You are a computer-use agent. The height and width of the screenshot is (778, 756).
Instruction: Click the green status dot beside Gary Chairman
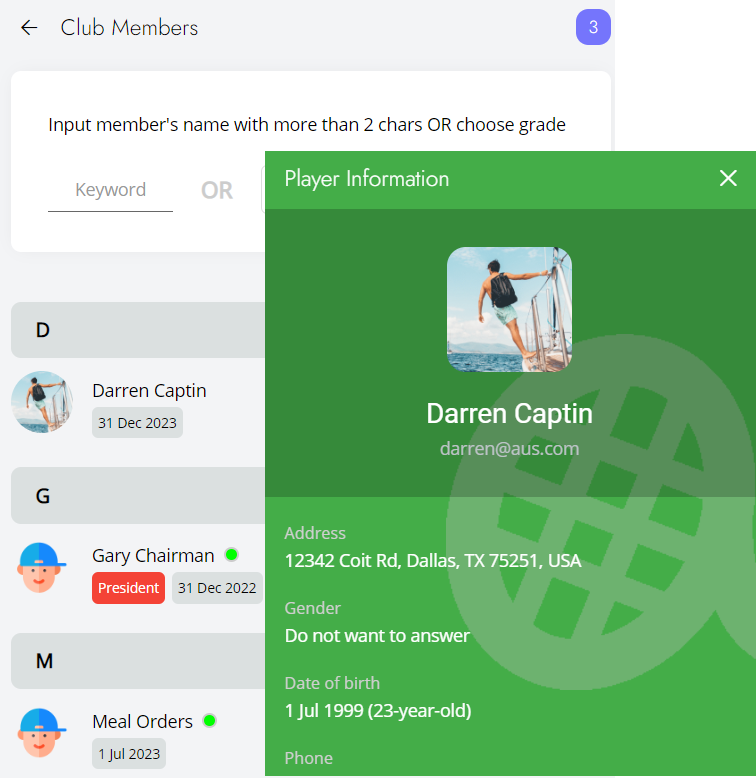231,554
